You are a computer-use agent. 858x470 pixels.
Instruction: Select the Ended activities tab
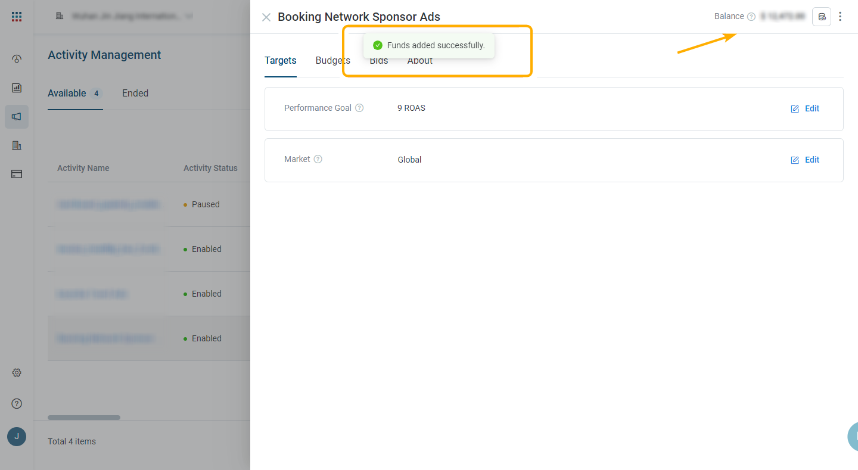pyautogui.click(x=135, y=93)
